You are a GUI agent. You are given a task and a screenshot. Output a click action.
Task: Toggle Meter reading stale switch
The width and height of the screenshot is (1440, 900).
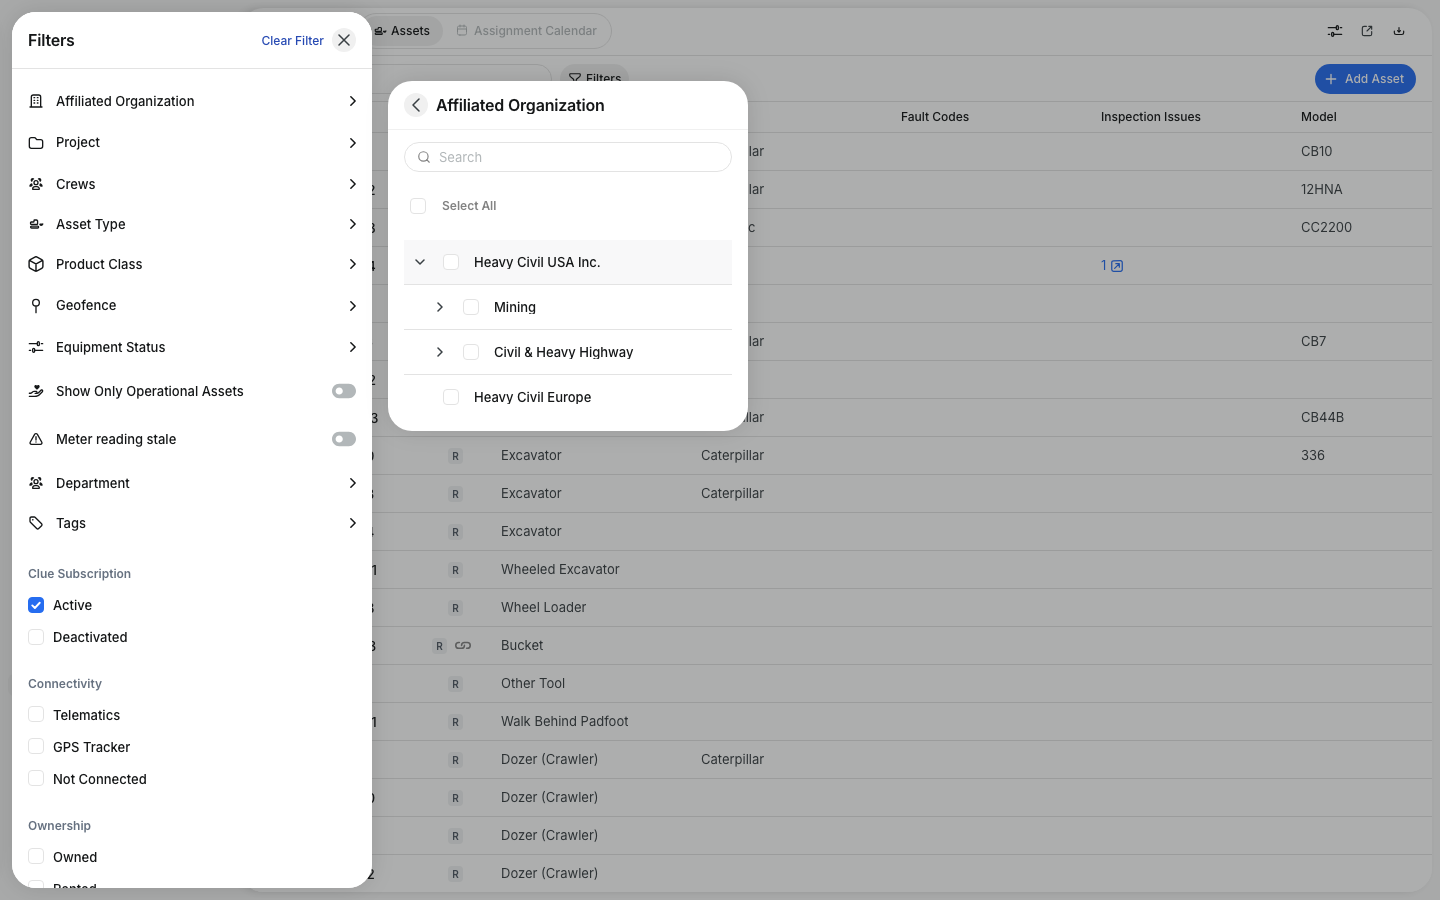pos(344,439)
